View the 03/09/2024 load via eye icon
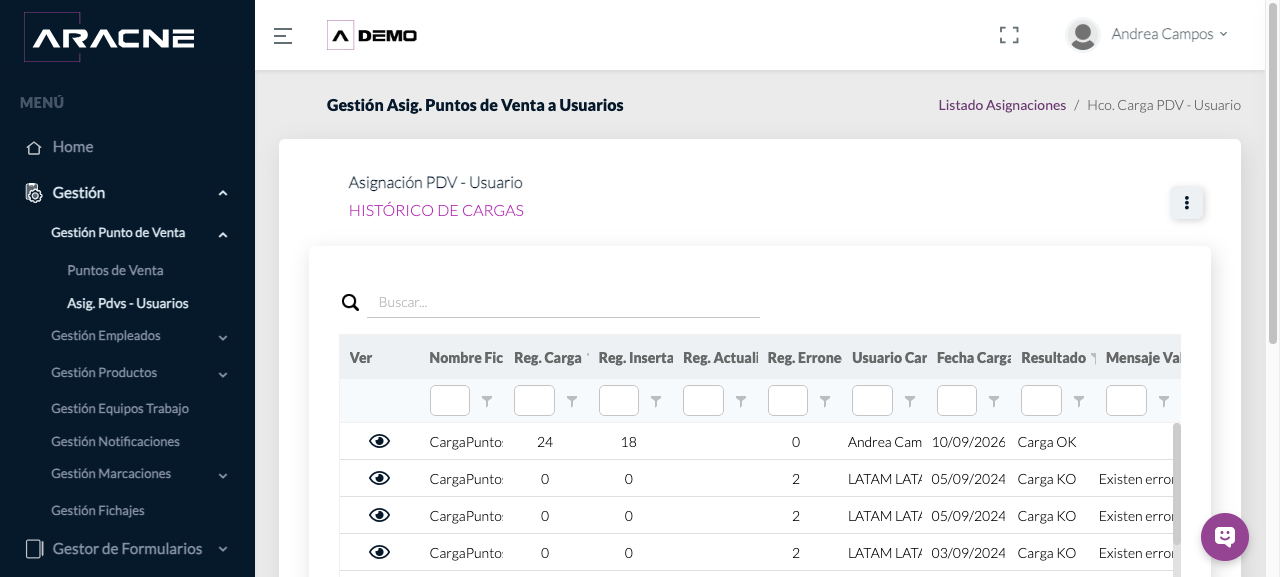This screenshot has height=577, width=1280. pyautogui.click(x=379, y=552)
